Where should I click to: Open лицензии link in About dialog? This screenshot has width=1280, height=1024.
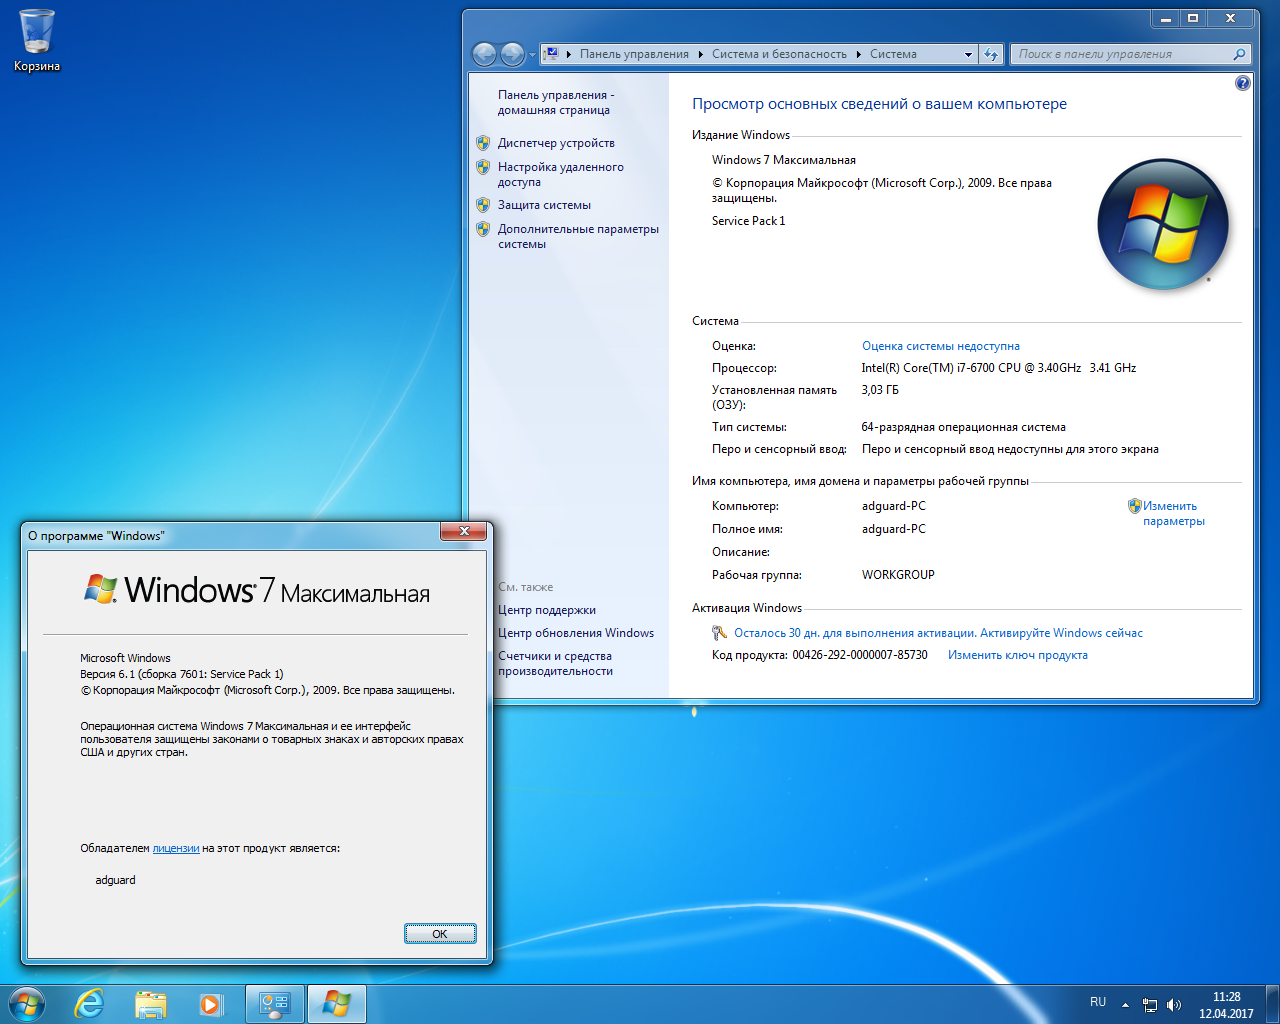tap(176, 848)
